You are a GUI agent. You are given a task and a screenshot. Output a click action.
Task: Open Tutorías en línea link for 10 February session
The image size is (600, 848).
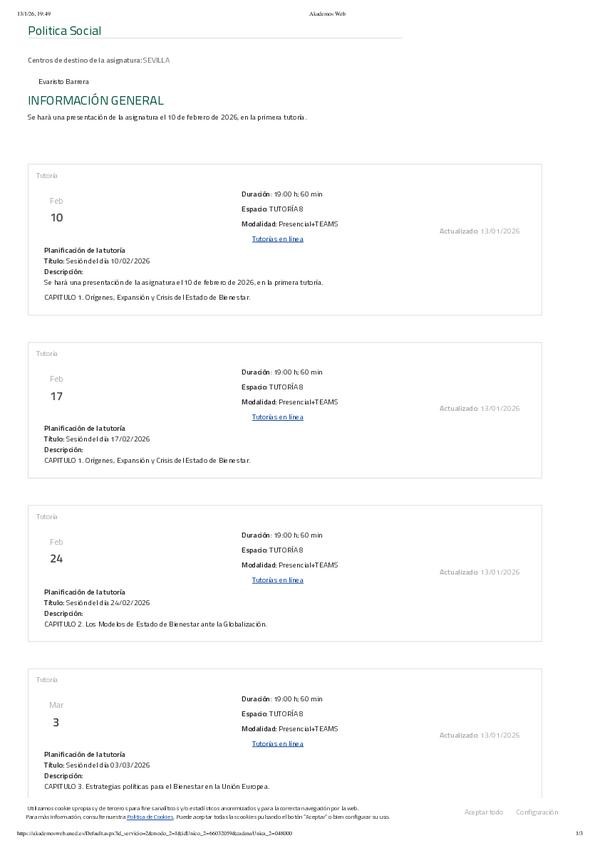click(277, 239)
